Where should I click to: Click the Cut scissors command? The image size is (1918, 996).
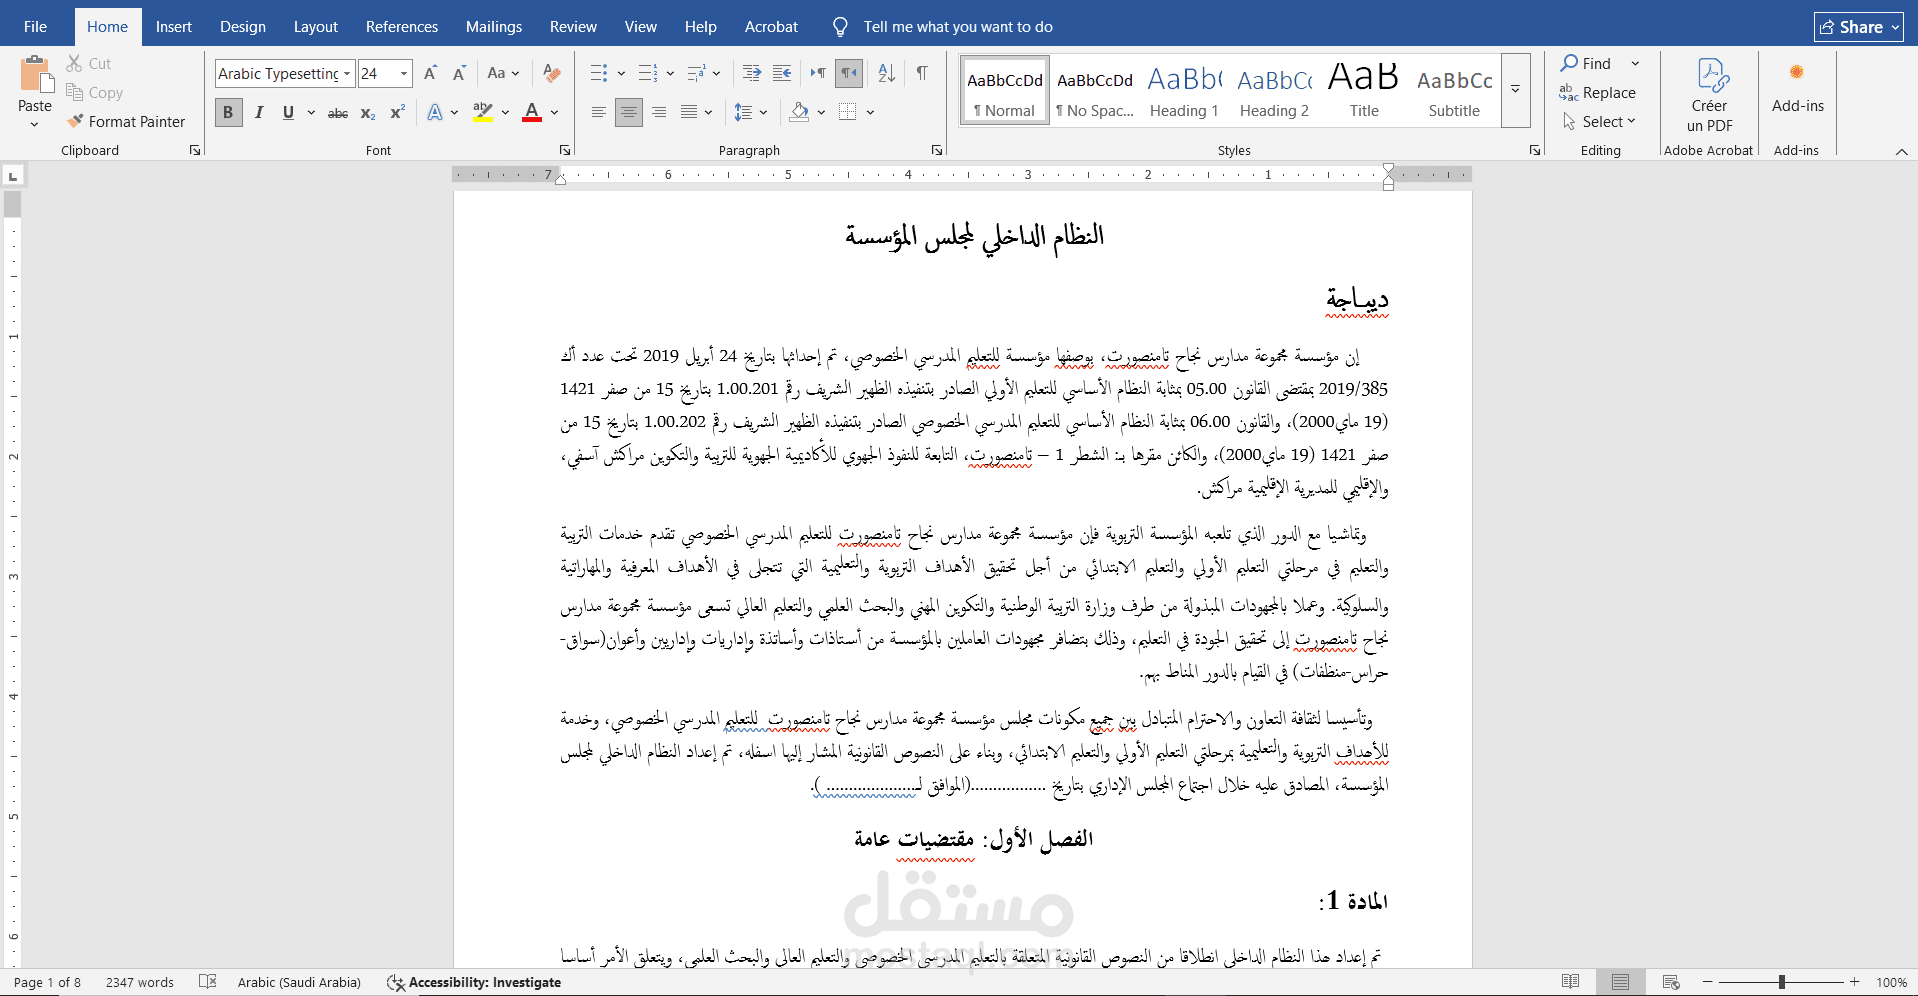coord(88,63)
